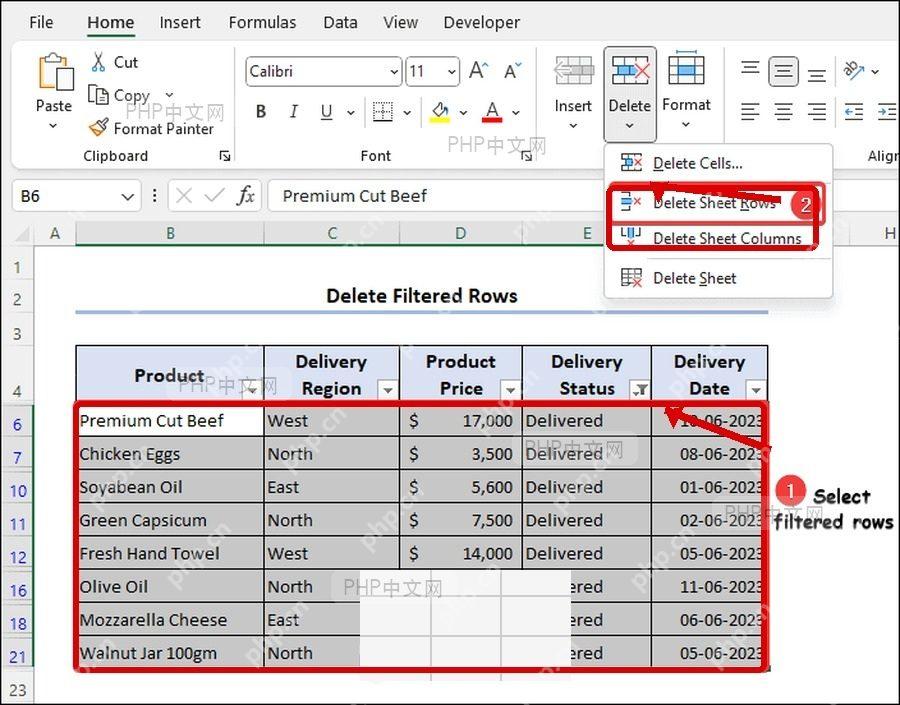Pick the yellow Fill Color bucket
Image resolution: width=900 pixels, height=705 pixels.
click(x=440, y=111)
